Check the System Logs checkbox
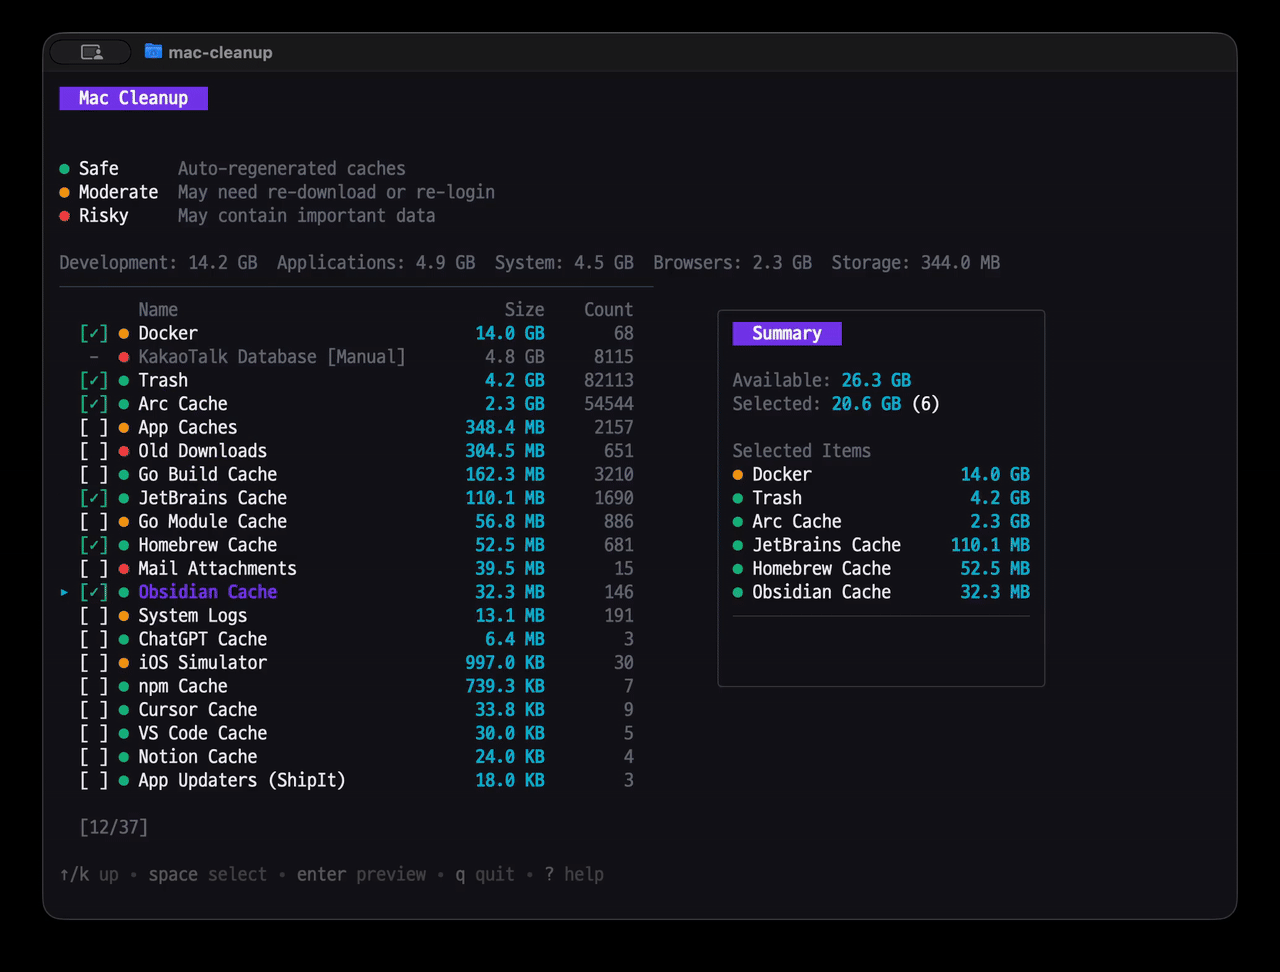The width and height of the screenshot is (1280, 972). (94, 615)
